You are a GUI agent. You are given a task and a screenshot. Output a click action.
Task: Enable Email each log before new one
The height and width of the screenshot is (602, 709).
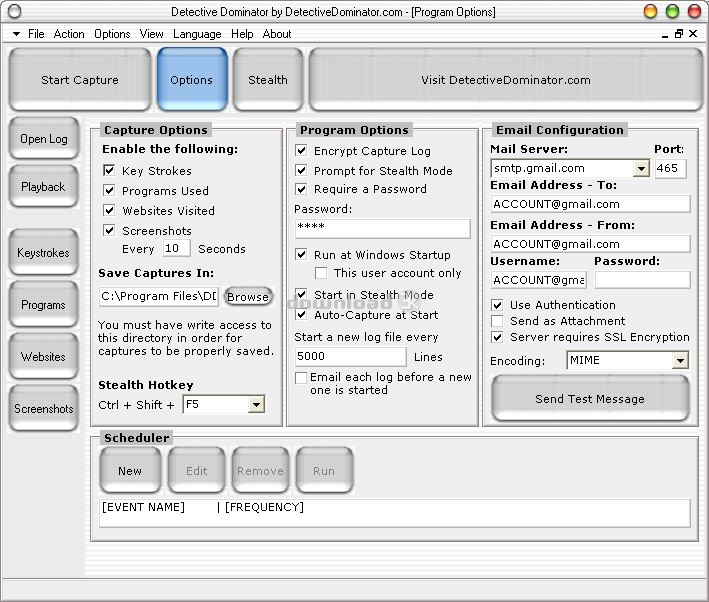(301, 378)
